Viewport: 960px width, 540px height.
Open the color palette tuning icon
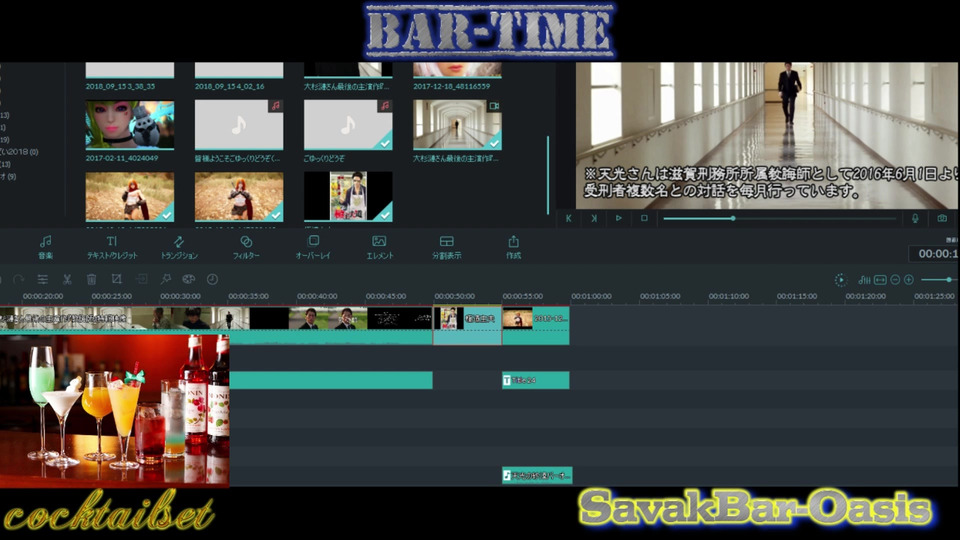(x=189, y=279)
